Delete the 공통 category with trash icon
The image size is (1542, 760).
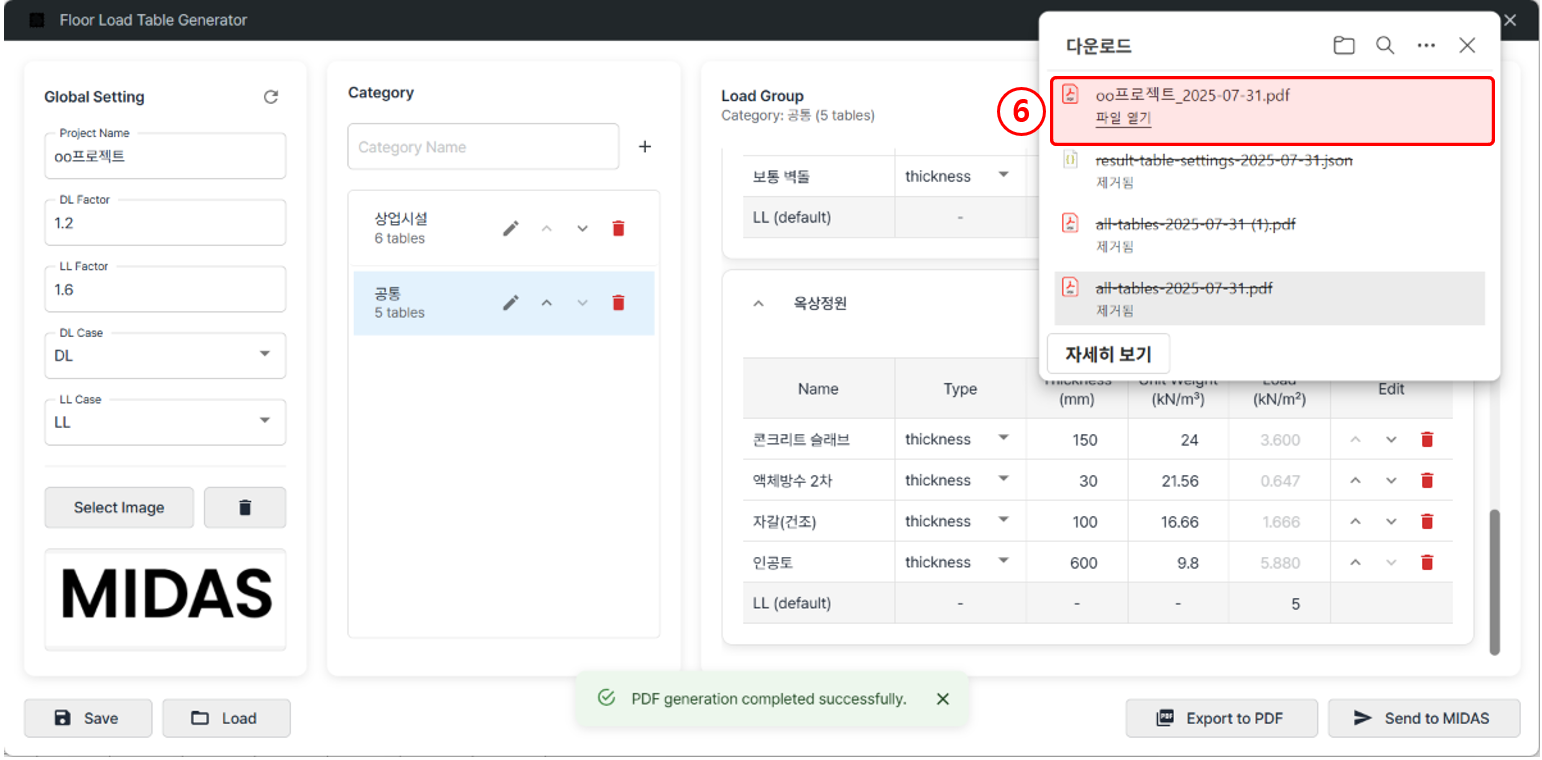(x=618, y=302)
